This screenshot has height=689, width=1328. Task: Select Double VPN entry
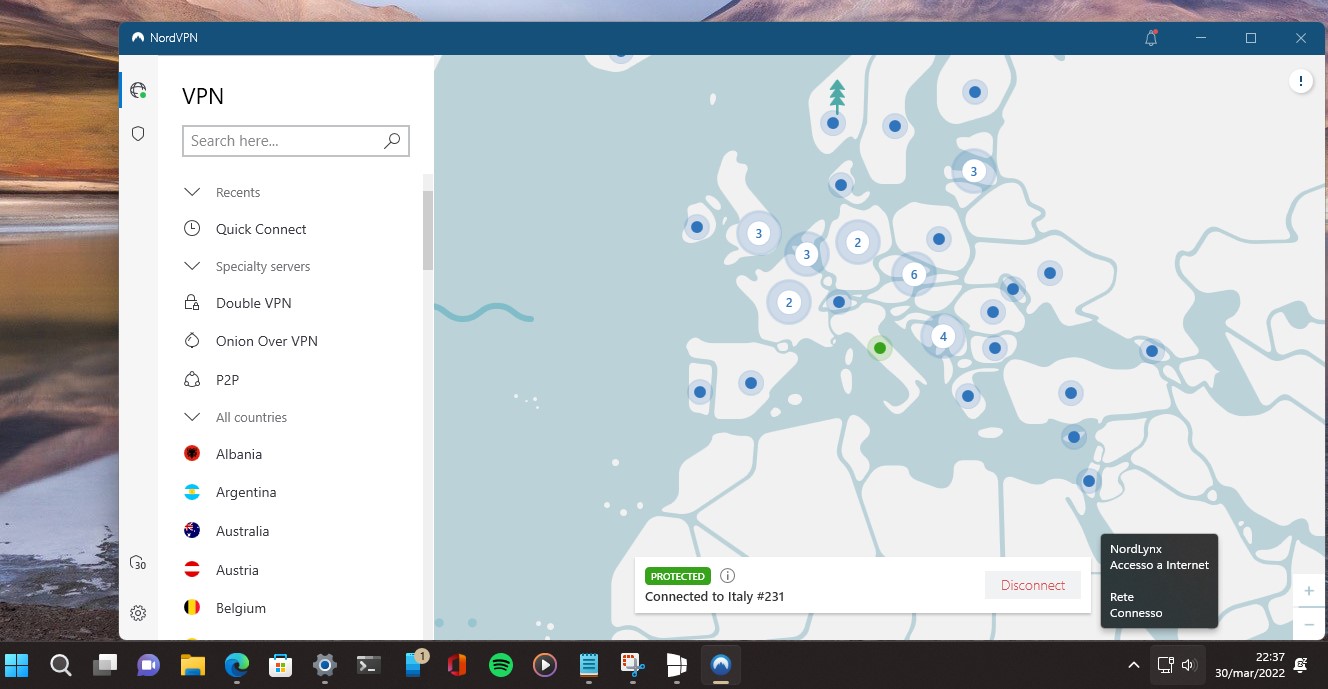click(x=254, y=303)
